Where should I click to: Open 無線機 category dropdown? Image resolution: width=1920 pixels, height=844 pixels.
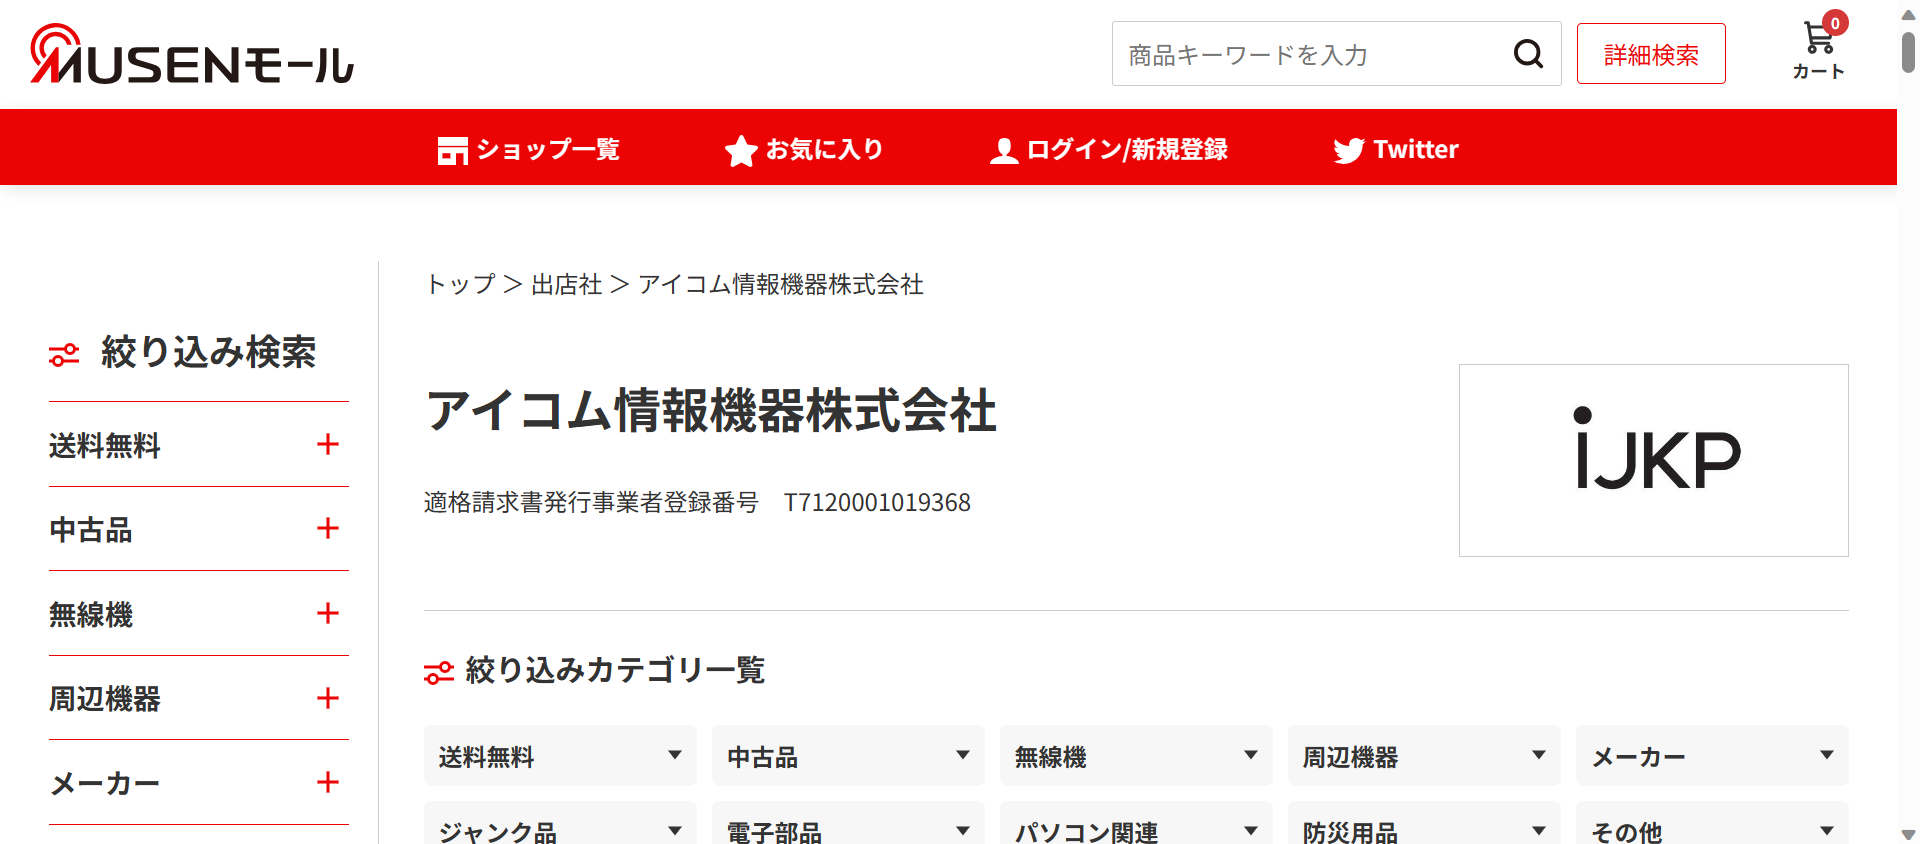[x=1136, y=756]
